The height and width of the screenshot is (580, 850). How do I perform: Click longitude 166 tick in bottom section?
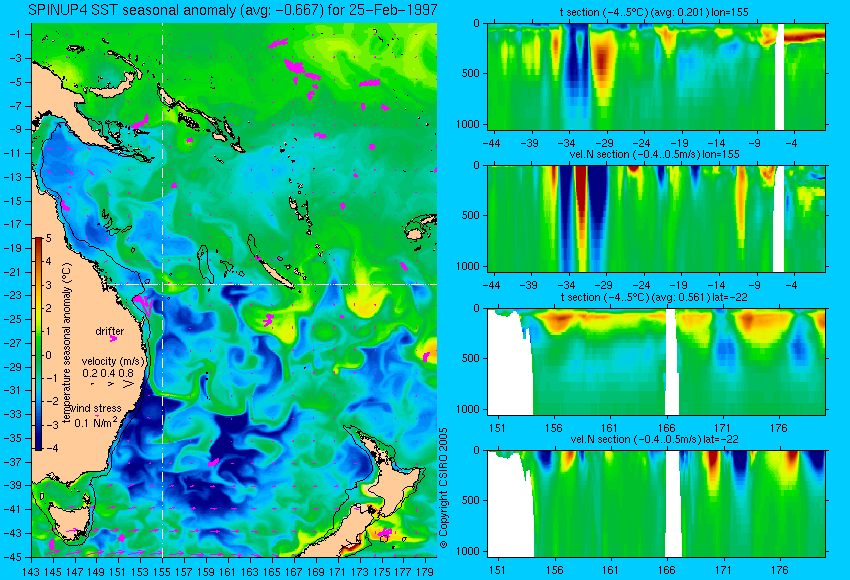[666, 569]
